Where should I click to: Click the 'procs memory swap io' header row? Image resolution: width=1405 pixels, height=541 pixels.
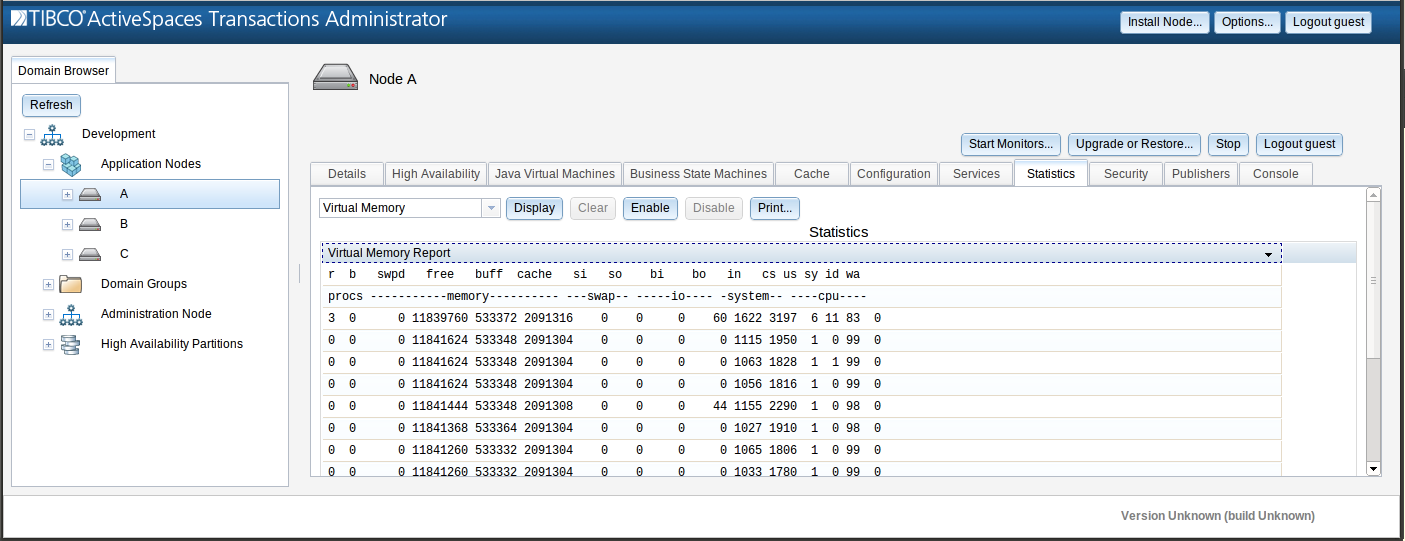[801, 297]
